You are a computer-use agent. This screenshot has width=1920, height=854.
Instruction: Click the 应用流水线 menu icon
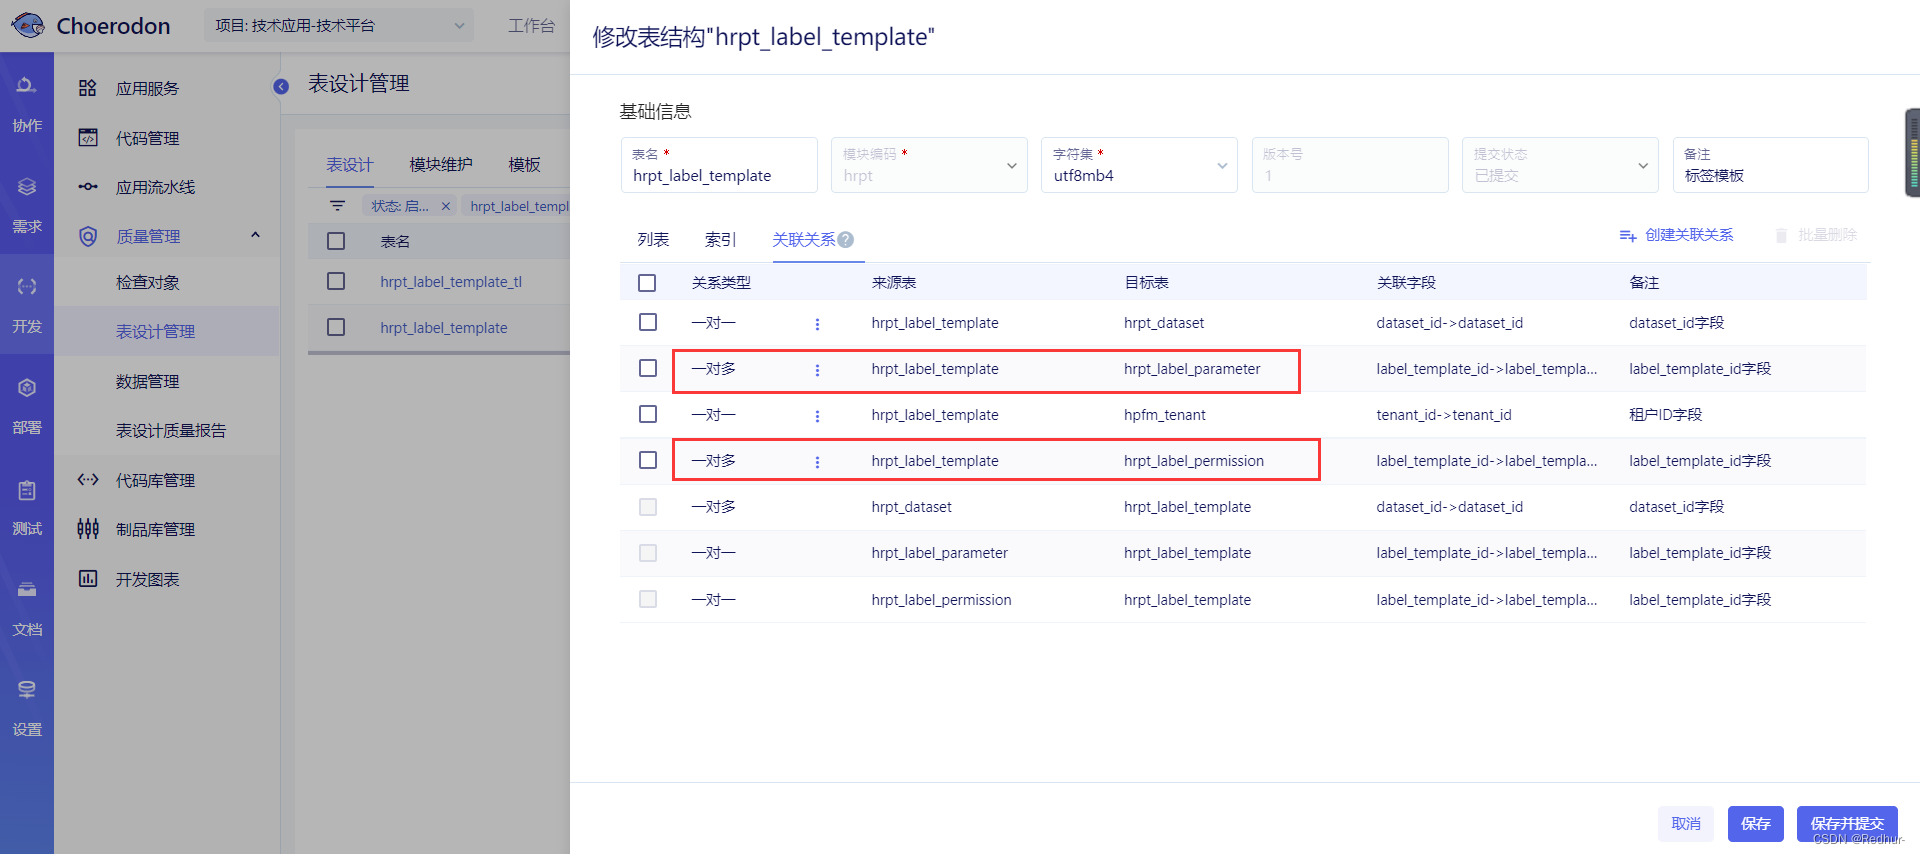click(88, 187)
